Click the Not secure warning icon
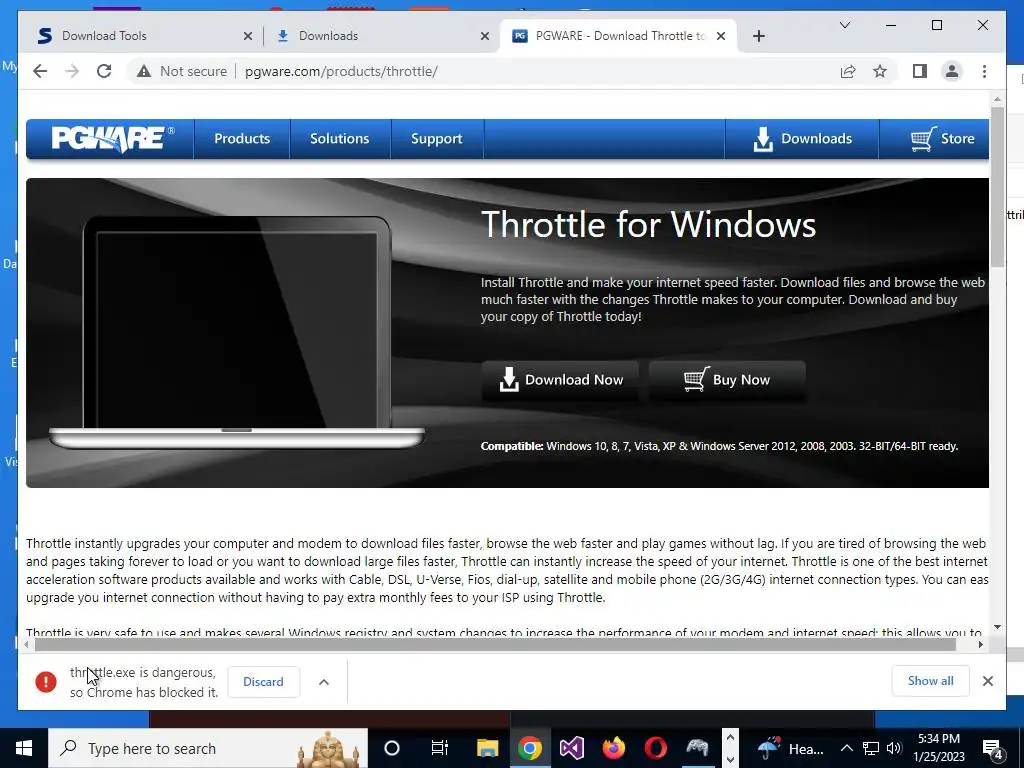This screenshot has height=768, width=1024. click(144, 71)
